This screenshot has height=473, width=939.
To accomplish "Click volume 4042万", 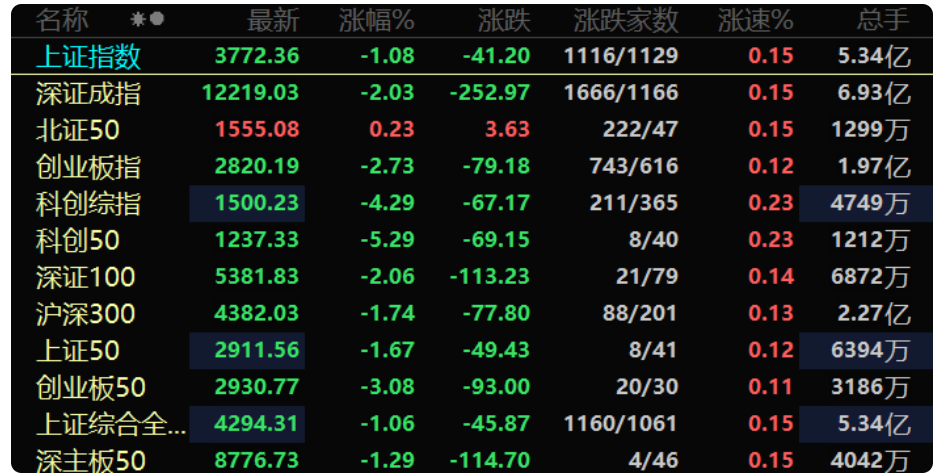I will coord(870,460).
